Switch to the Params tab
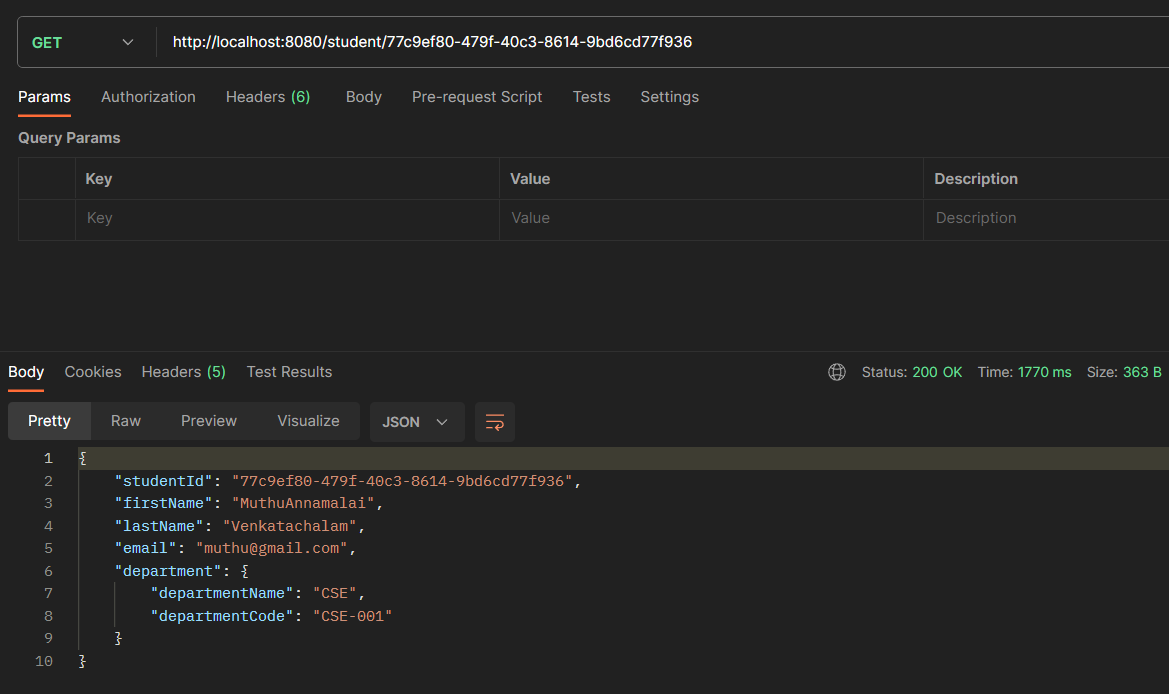This screenshot has width=1169, height=694. (44, 97)
